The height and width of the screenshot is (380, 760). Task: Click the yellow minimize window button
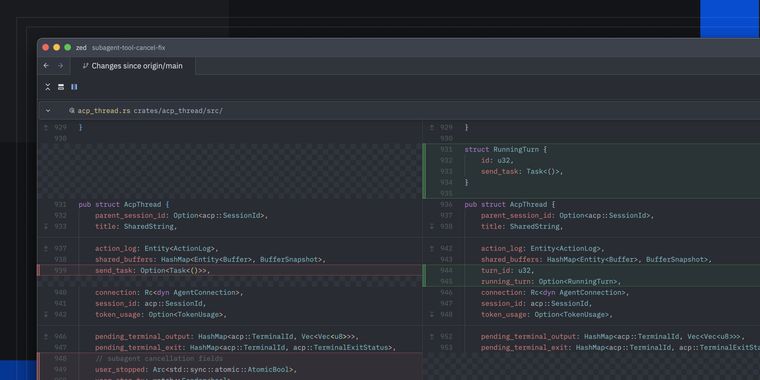pos(57,48)
